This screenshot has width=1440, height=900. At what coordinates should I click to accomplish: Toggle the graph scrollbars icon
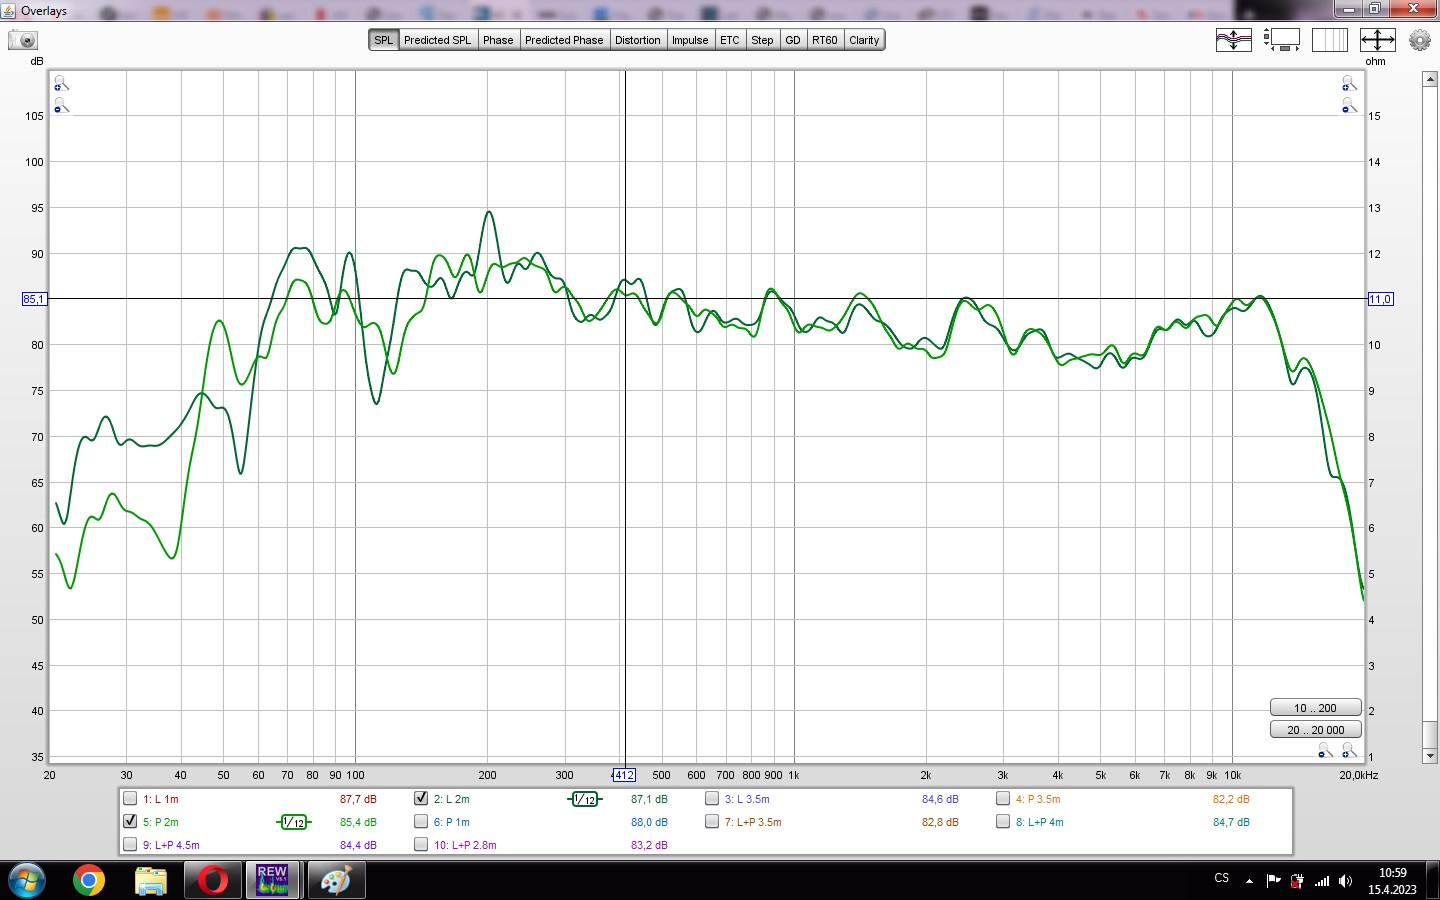pos(1281,40)
